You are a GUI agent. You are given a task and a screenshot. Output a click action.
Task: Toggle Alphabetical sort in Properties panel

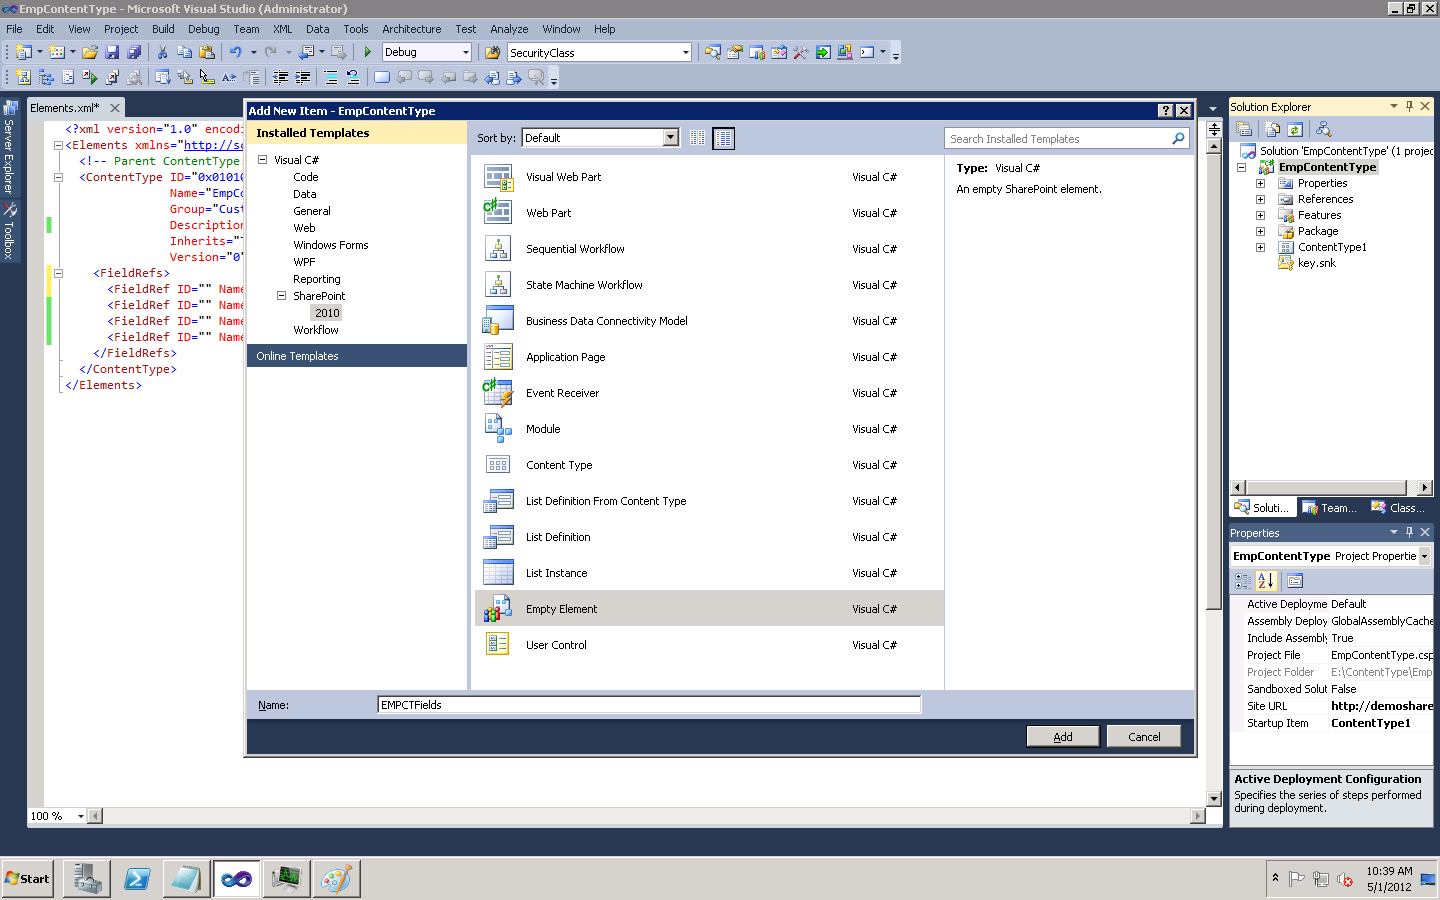click(1266, 581)
